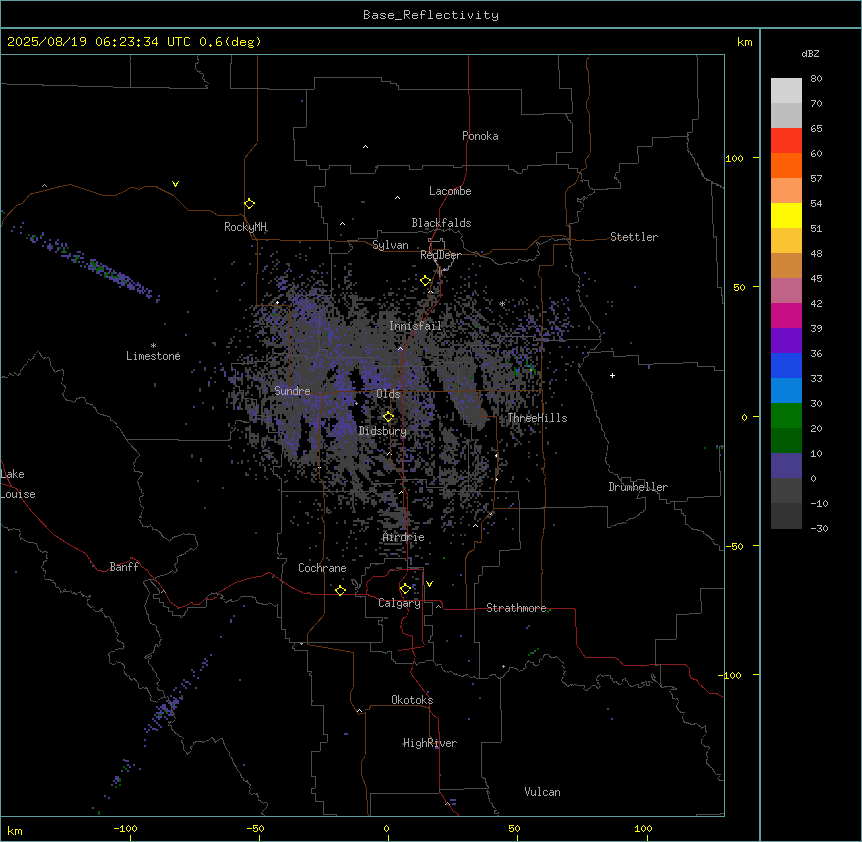This screenshot has width=862, height=842.
Task: Click the km unit label at bottom left
Action: (x=15, y=830)
